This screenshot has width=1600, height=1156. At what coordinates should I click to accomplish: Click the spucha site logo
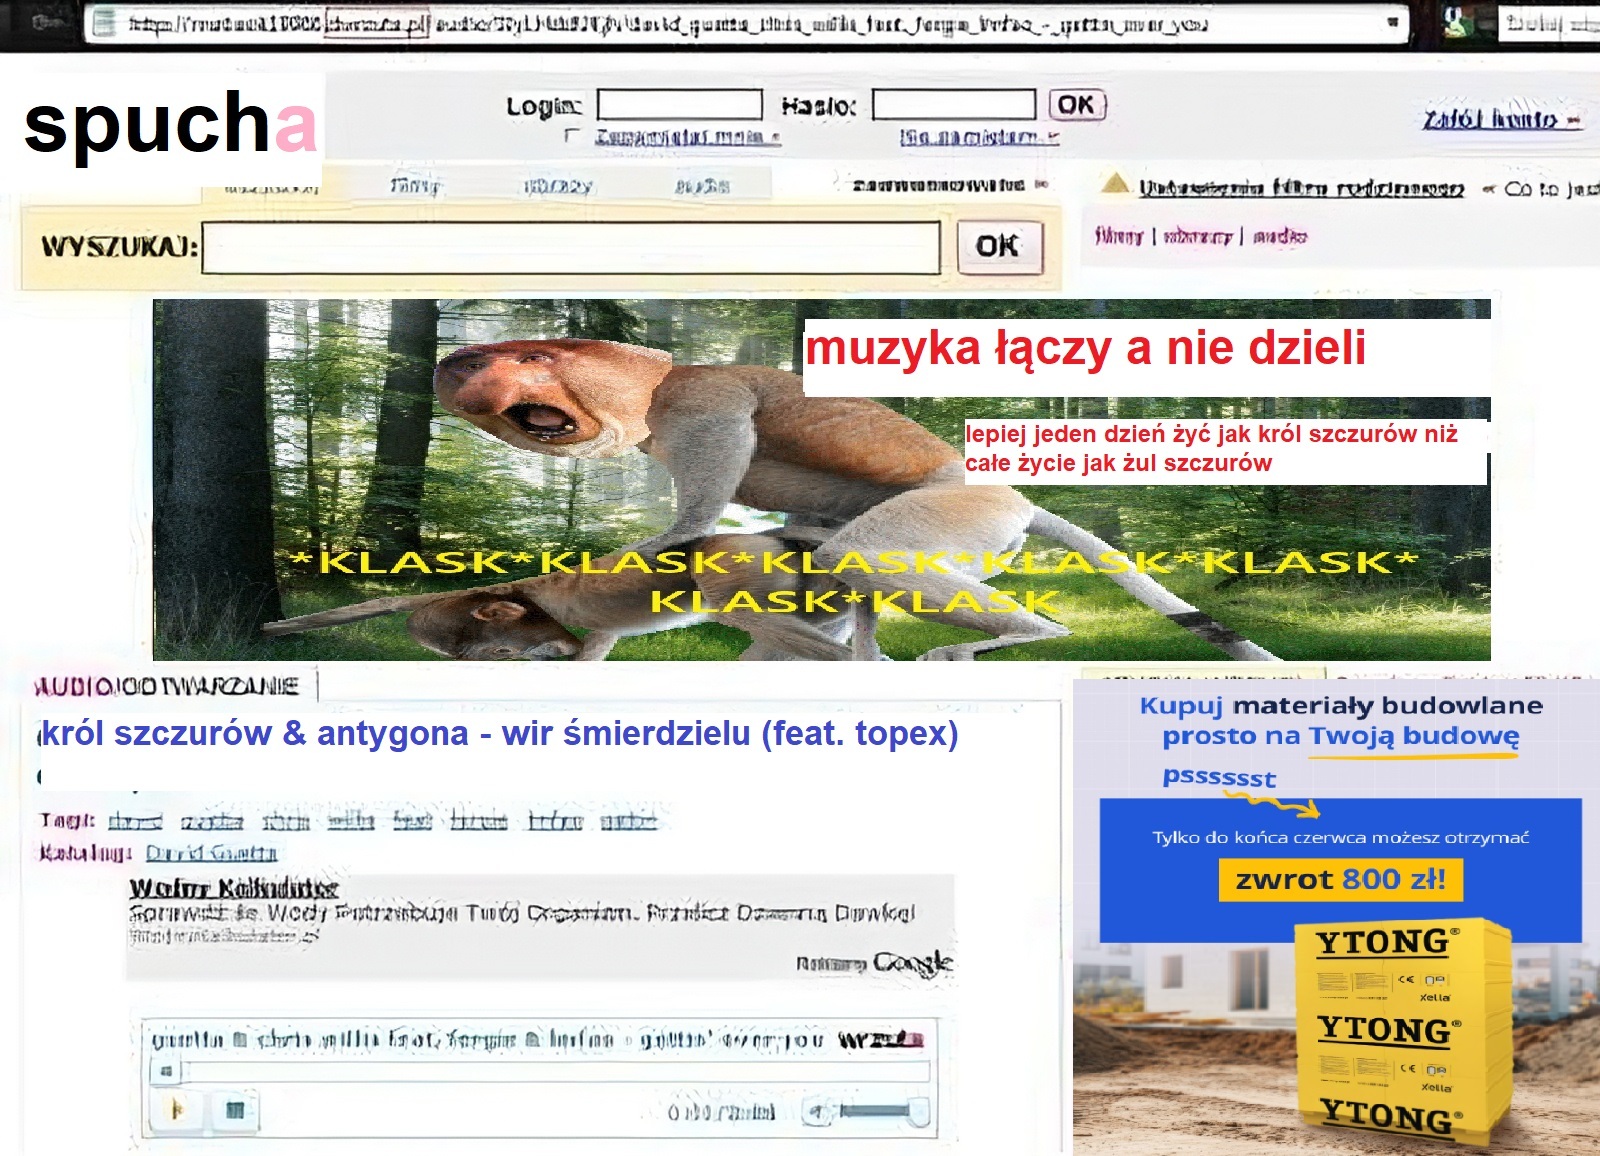pos(170,124)
